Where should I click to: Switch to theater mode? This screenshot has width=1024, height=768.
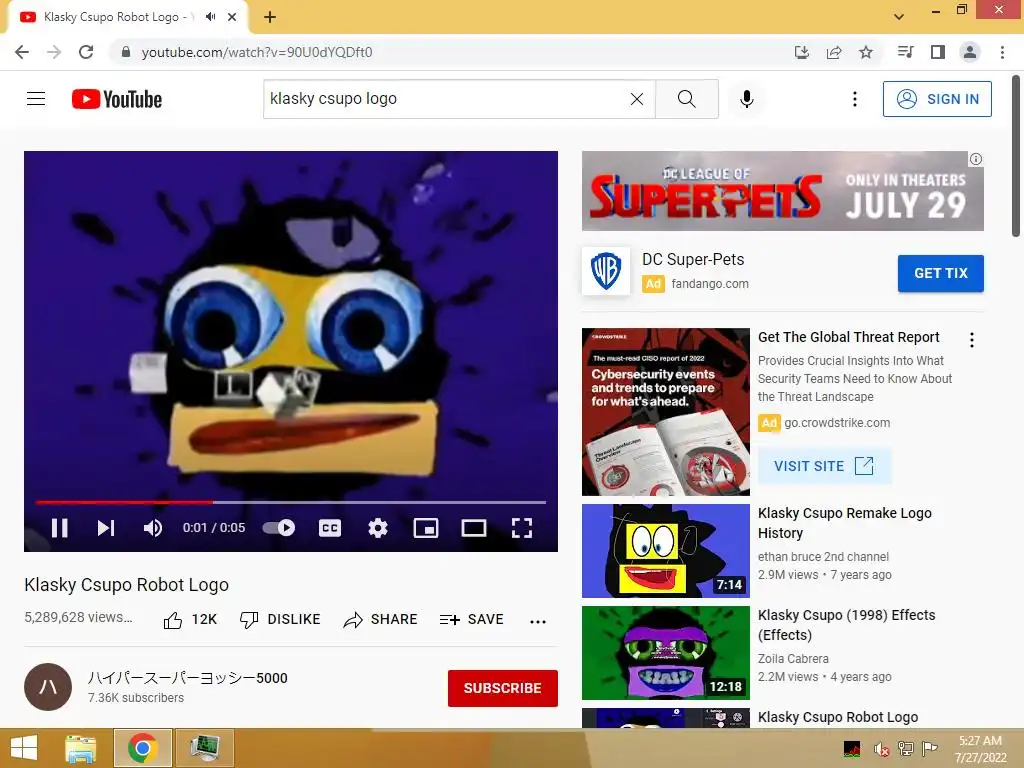coord(473,528)
